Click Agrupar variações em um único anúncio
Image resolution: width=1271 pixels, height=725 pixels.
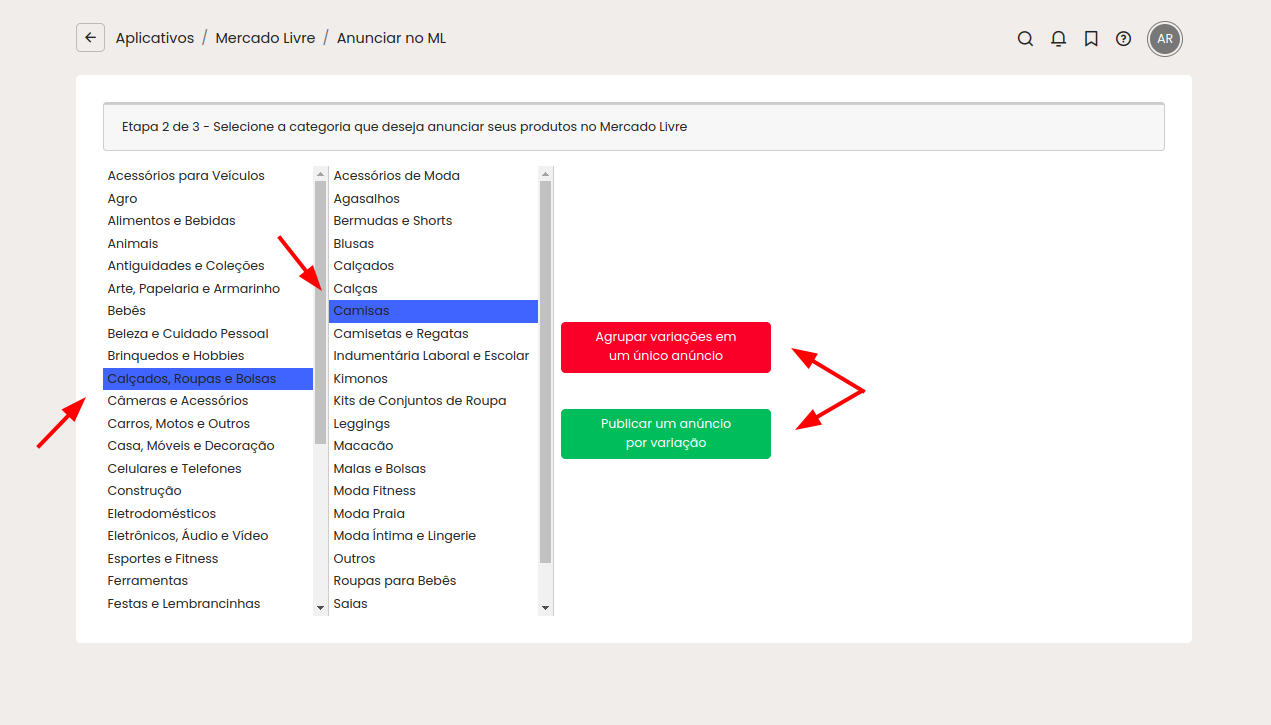pyautogui.click(x=666, y=347)
